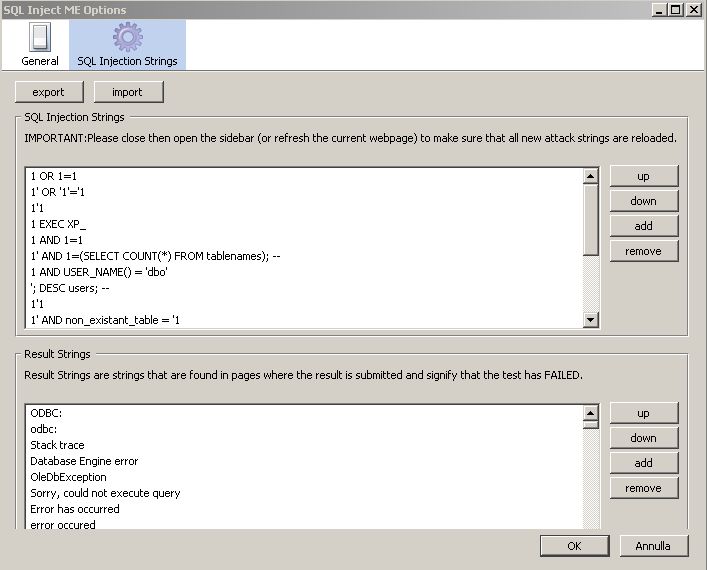Select 'error occured' result string

304,524
